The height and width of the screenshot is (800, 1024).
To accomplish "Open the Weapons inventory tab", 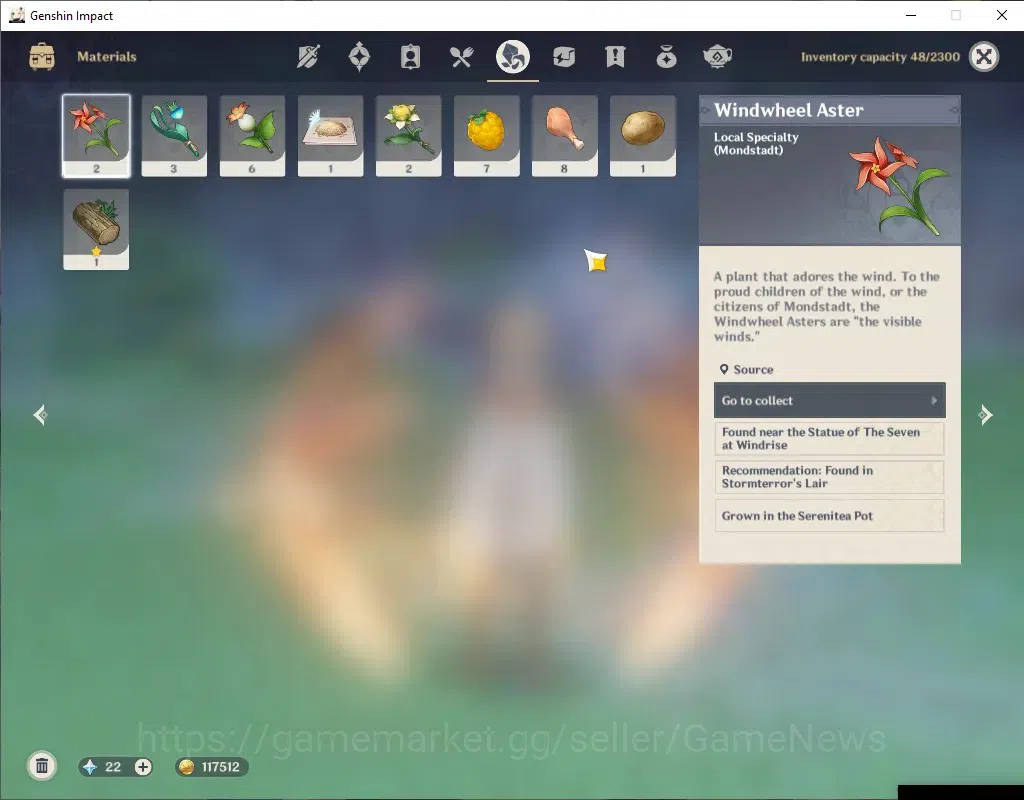I will coord(308,57).
